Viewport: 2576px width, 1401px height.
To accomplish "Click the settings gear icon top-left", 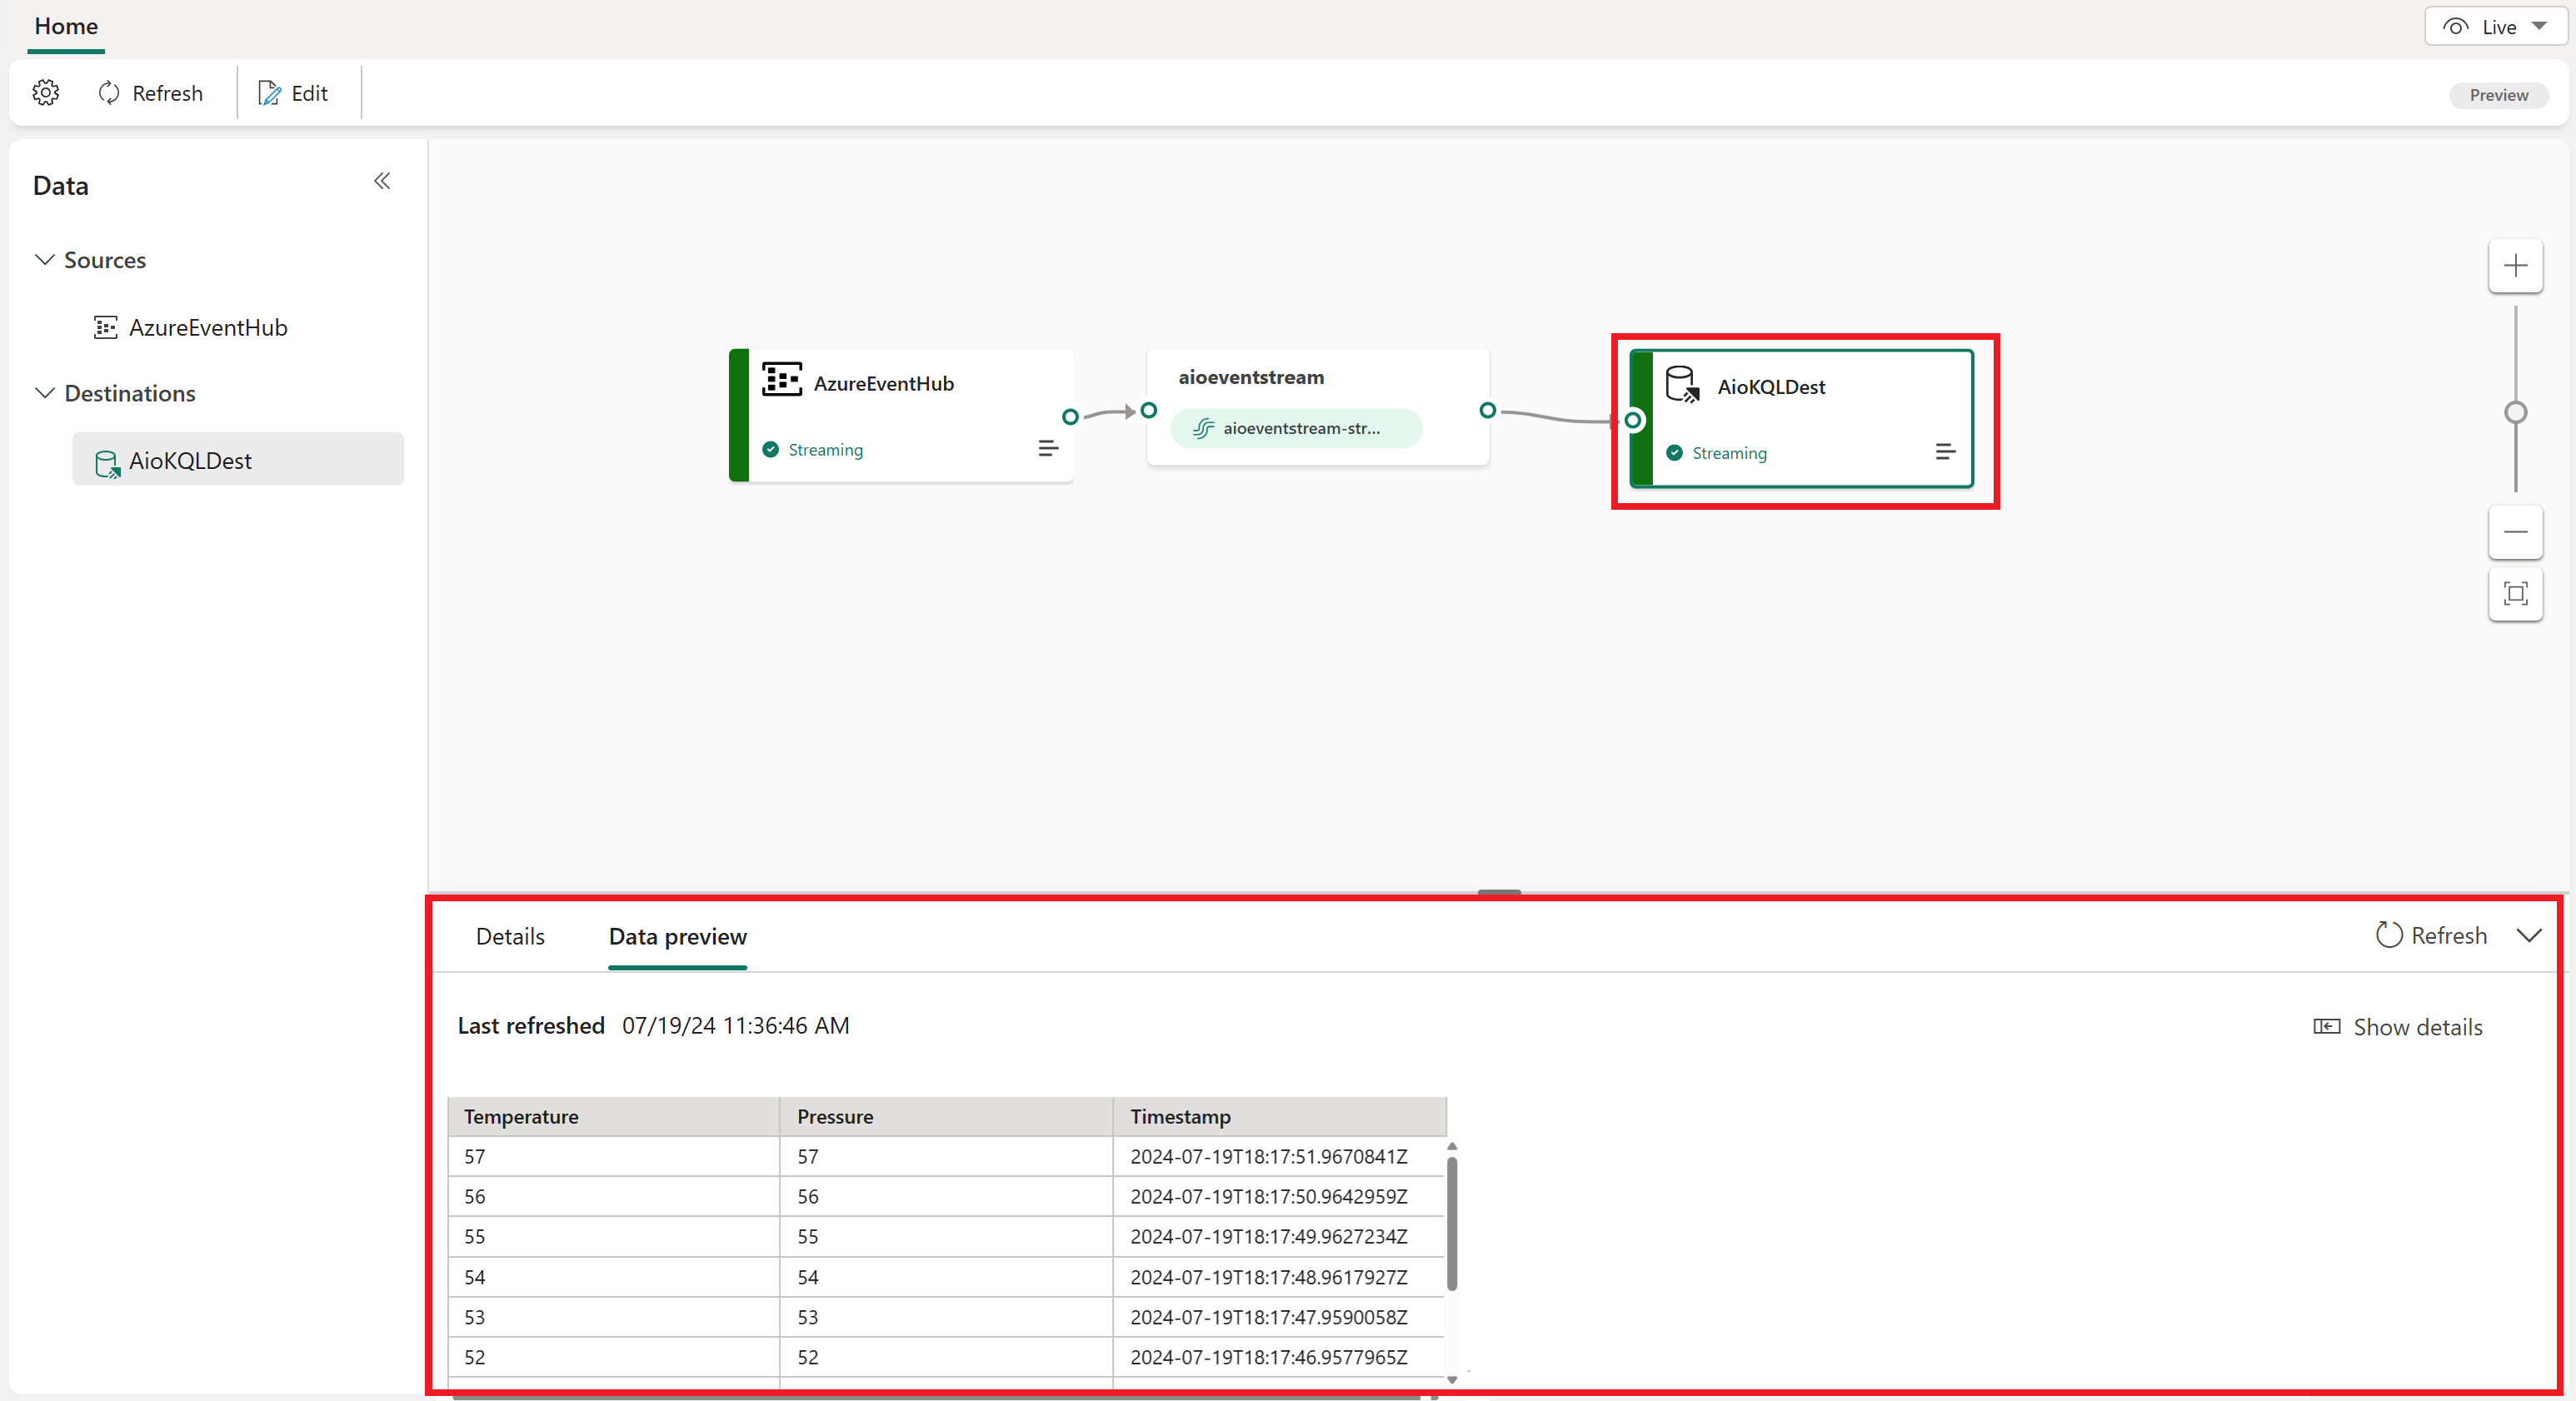I will pos(47,93).
